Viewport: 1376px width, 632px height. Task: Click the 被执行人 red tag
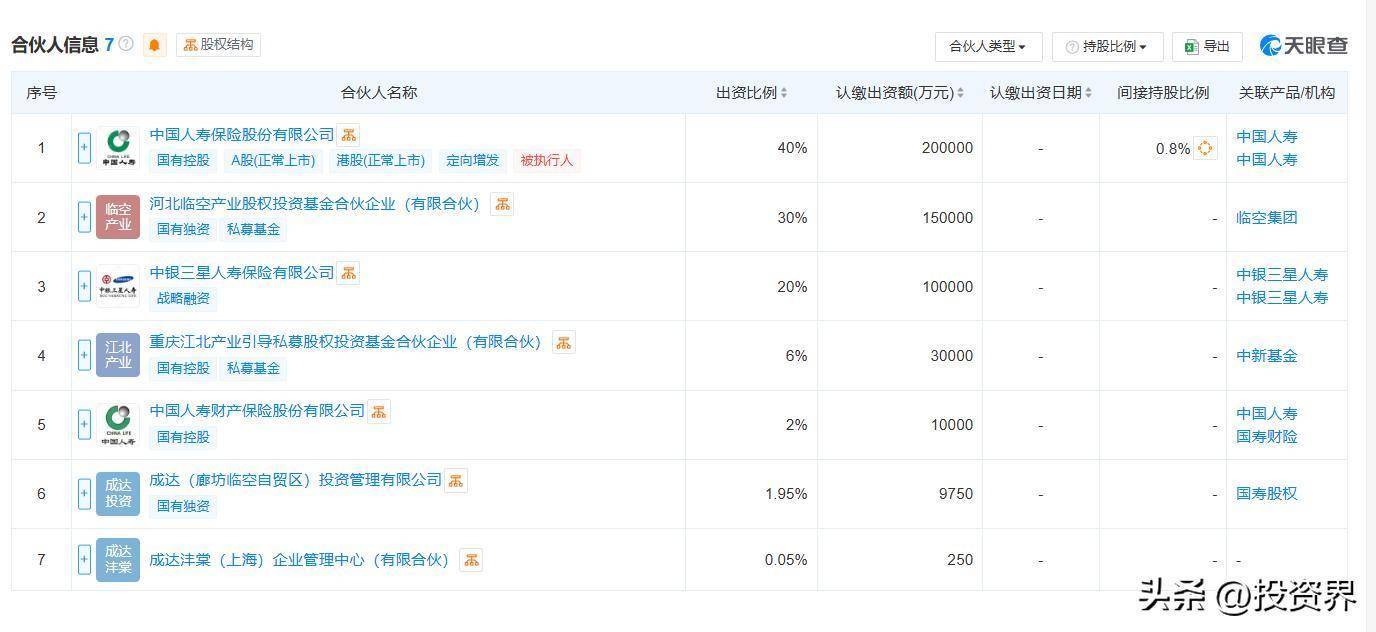(x=546, y=160)
